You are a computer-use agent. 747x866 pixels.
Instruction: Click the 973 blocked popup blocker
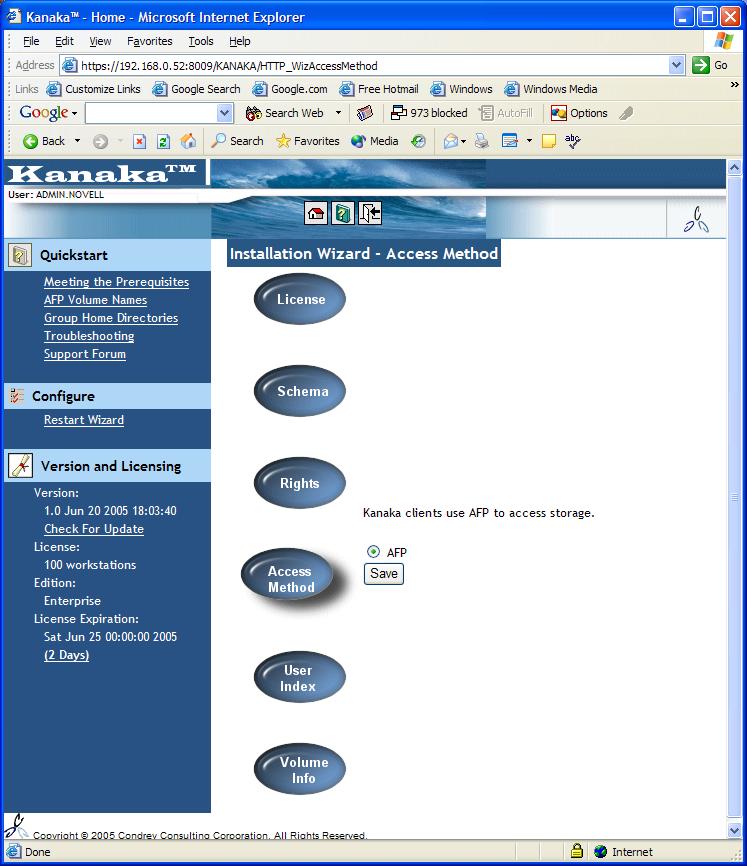(429, 113)
